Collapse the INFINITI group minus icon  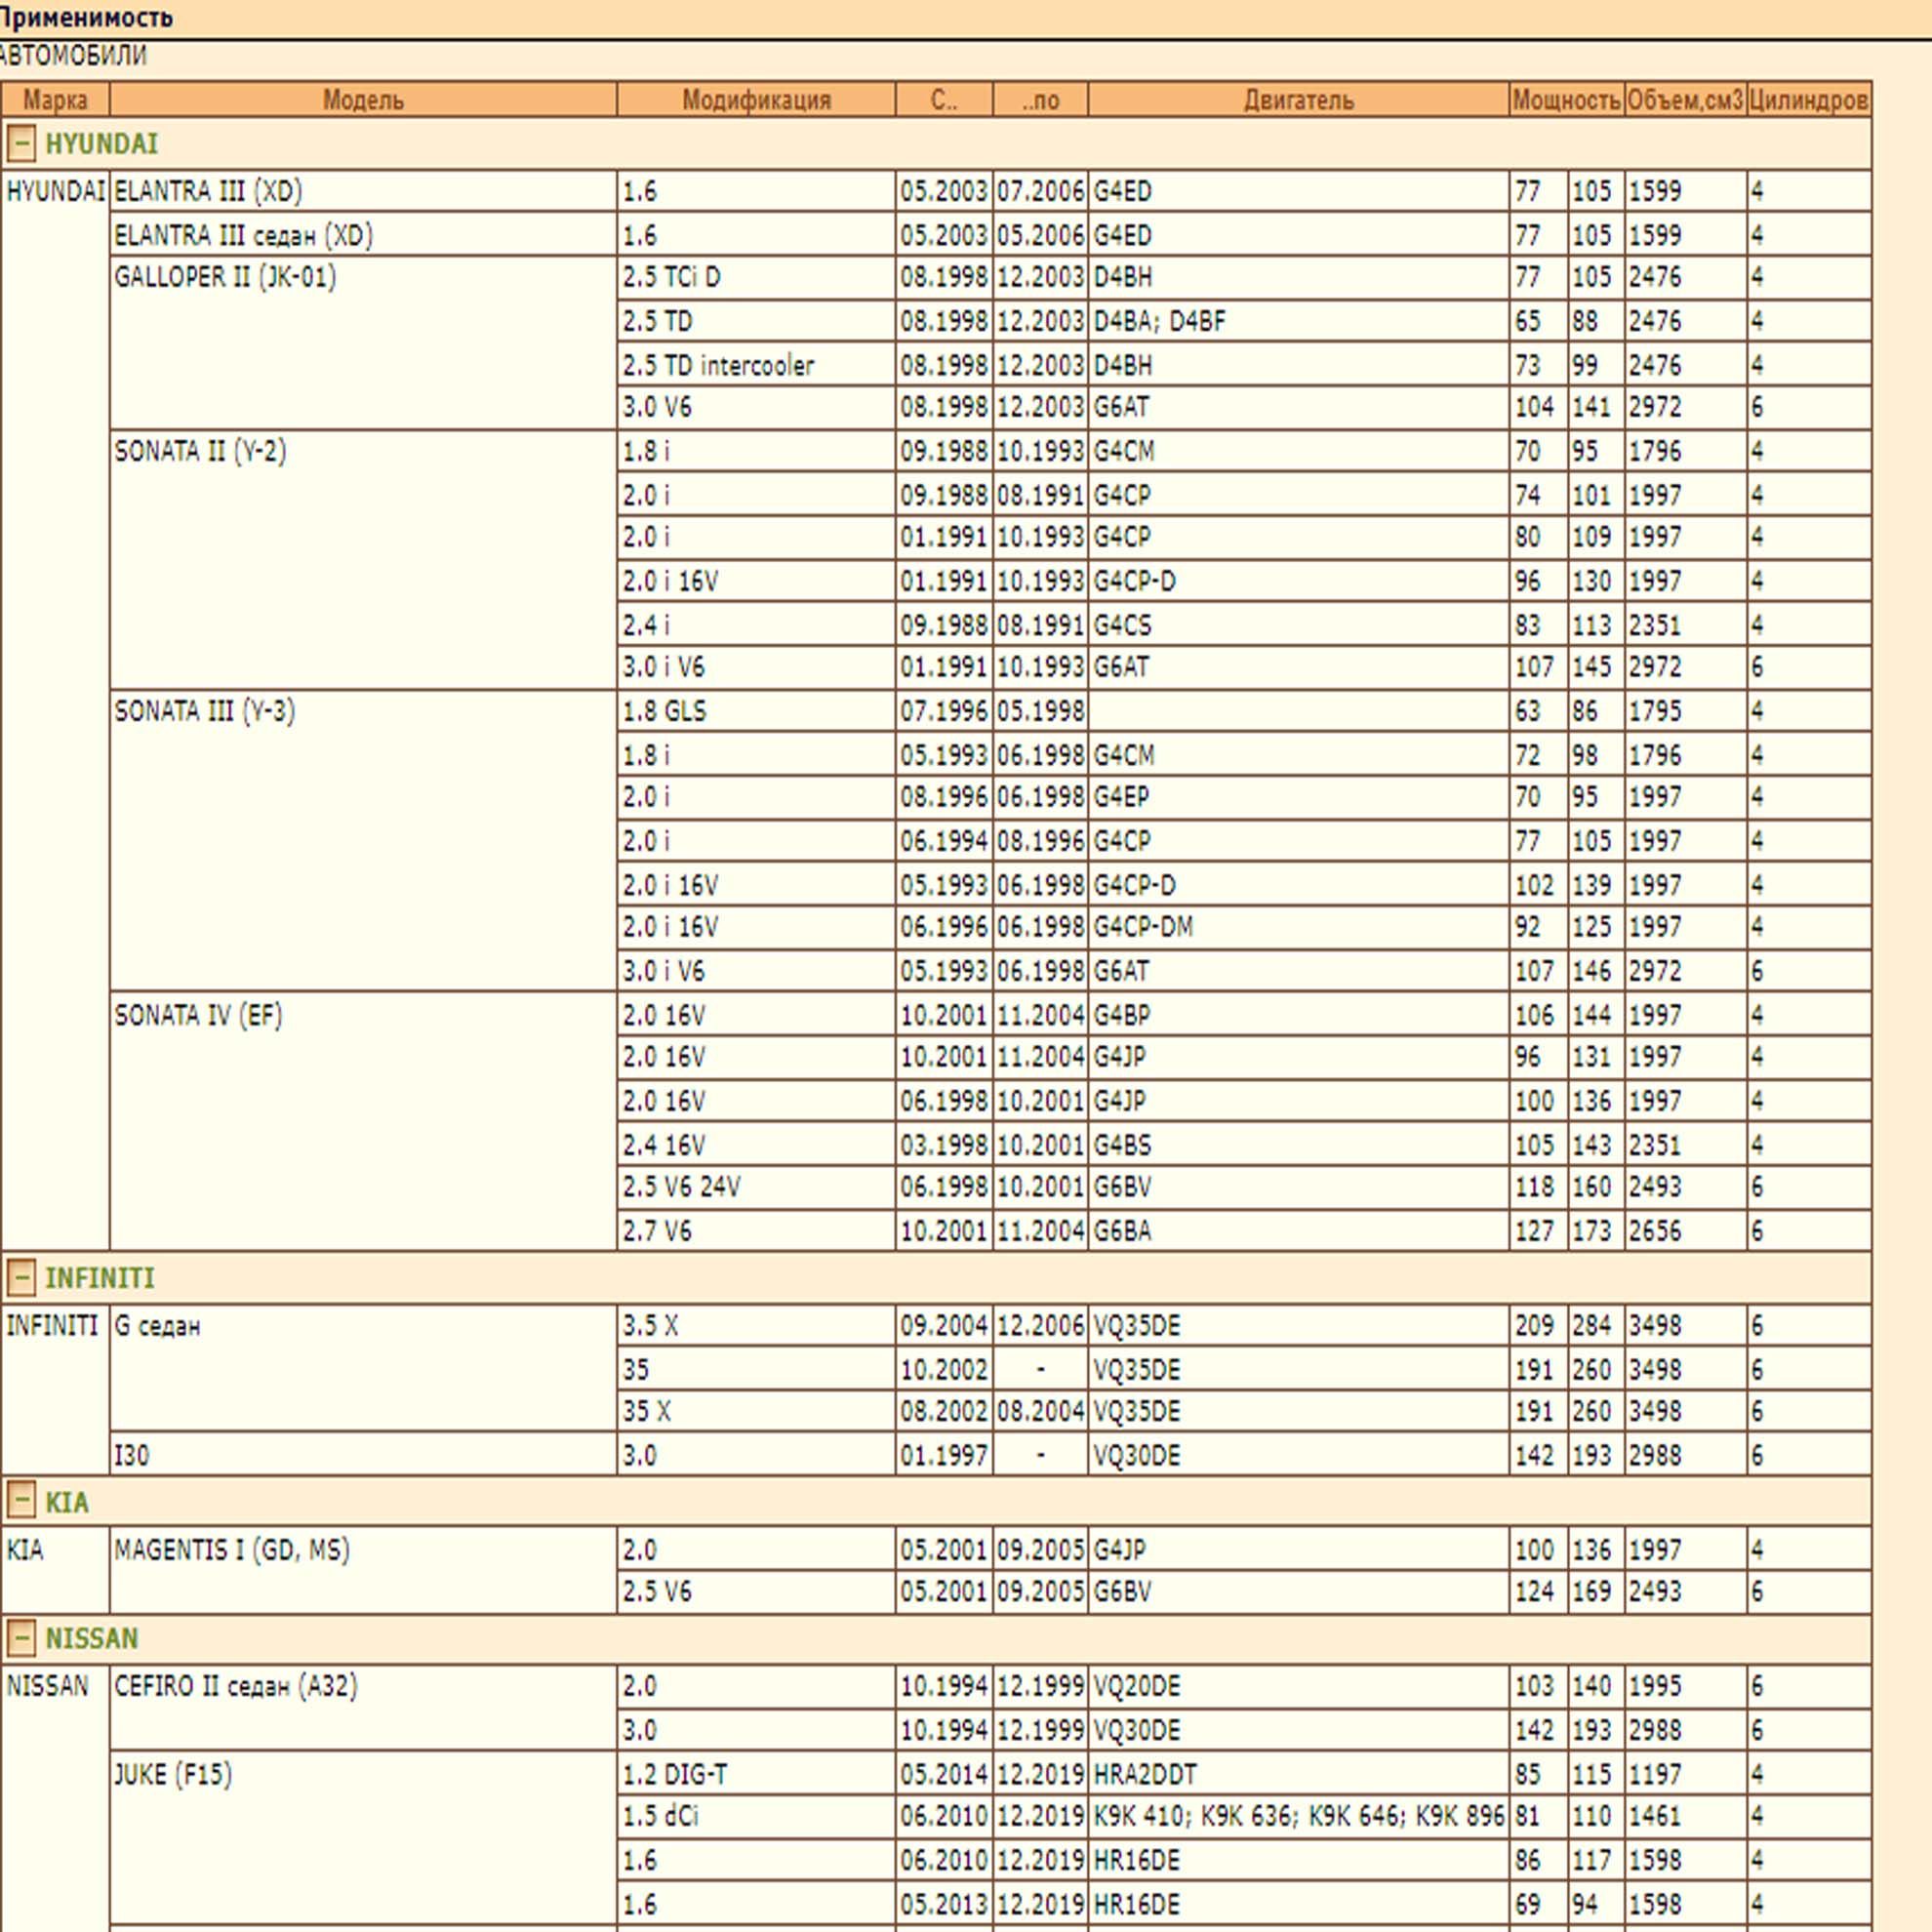click(x=21, y=1278)
